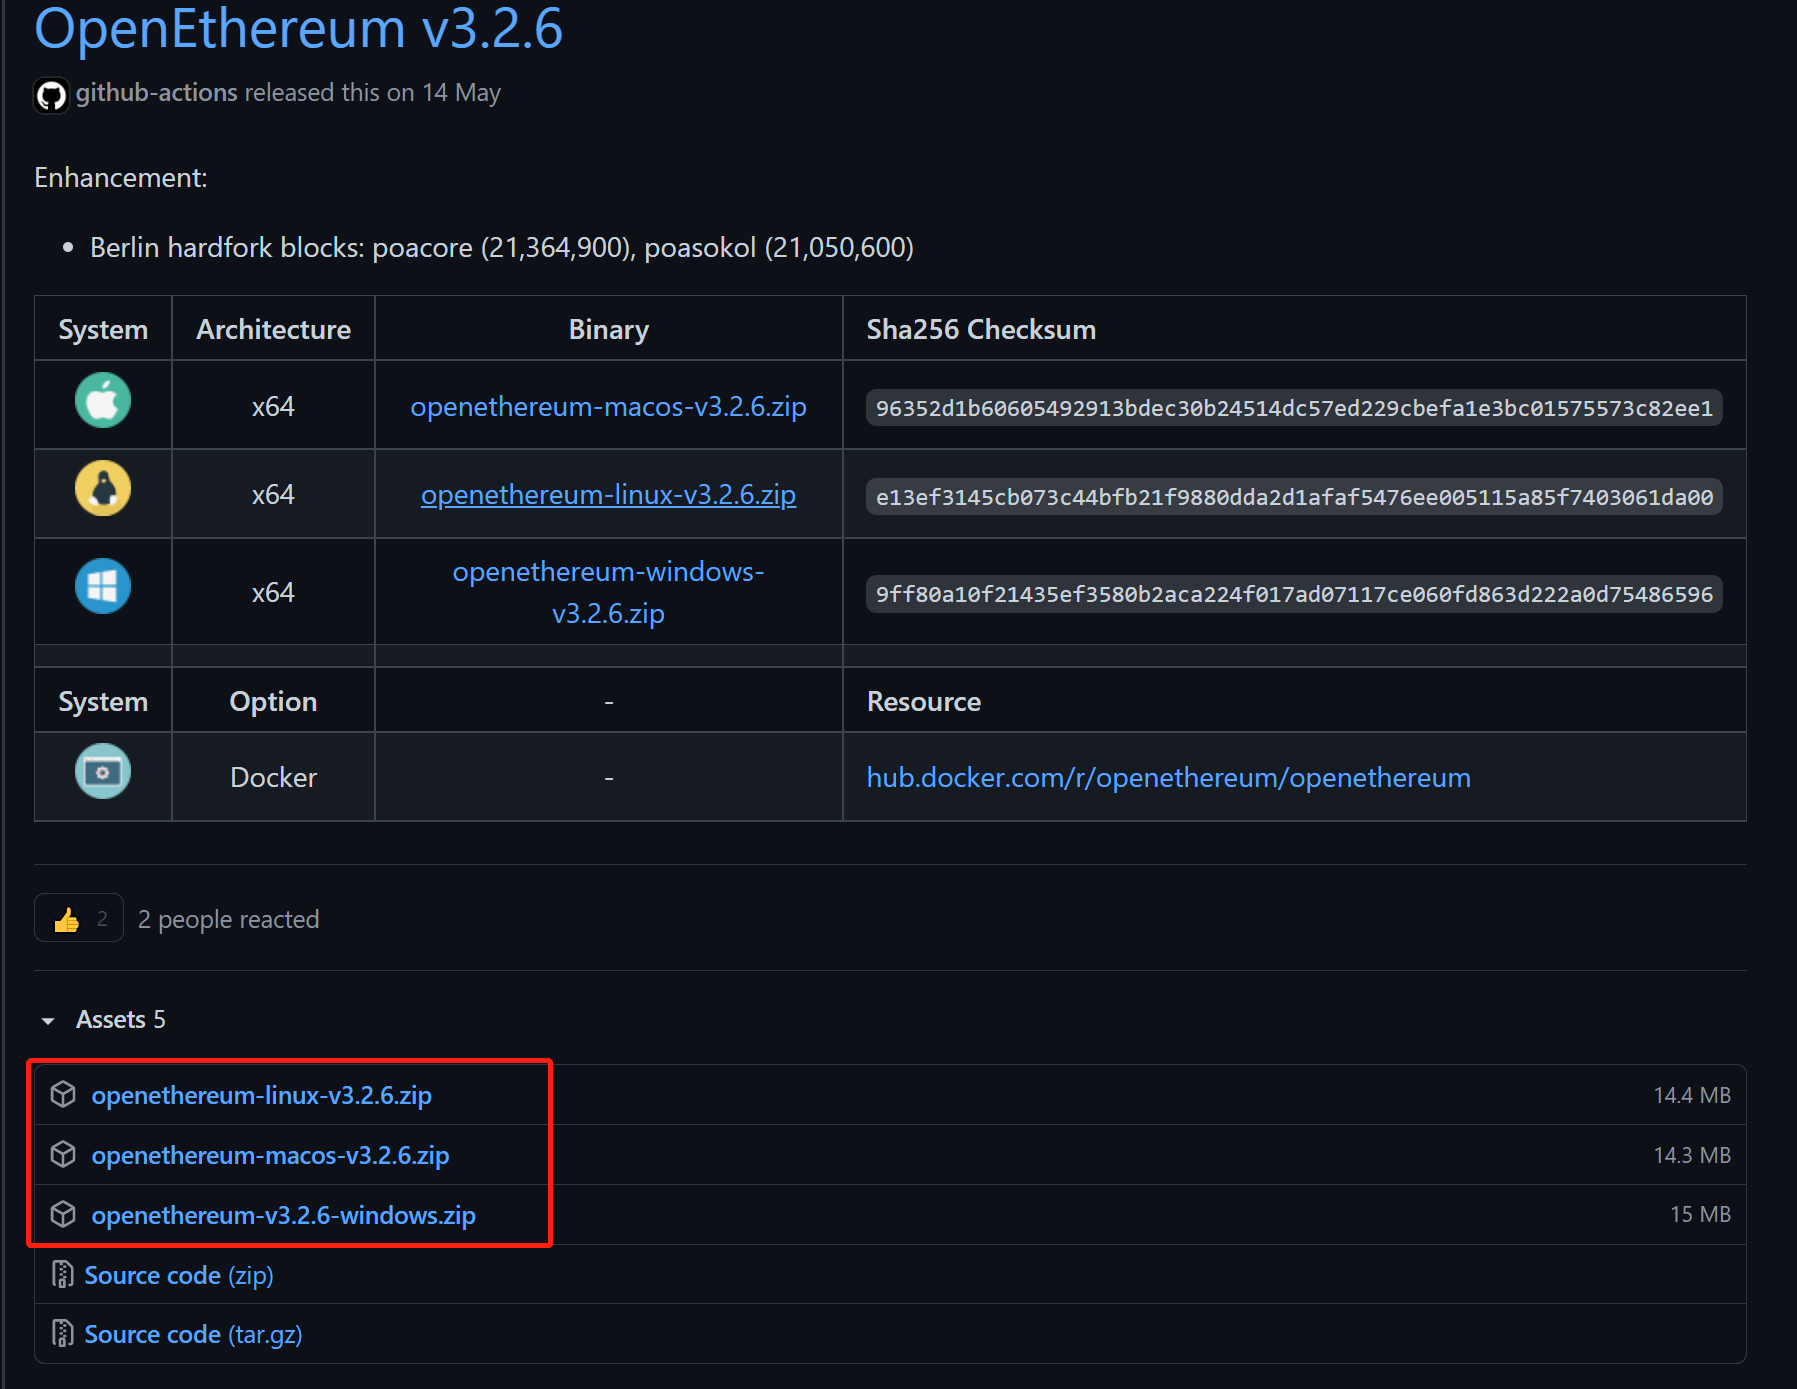Image resolution: width=1797 pixels, height=1389 pixels.
Task: Click zip file icon beside Source code (zip)
Action: (63, 1274)
